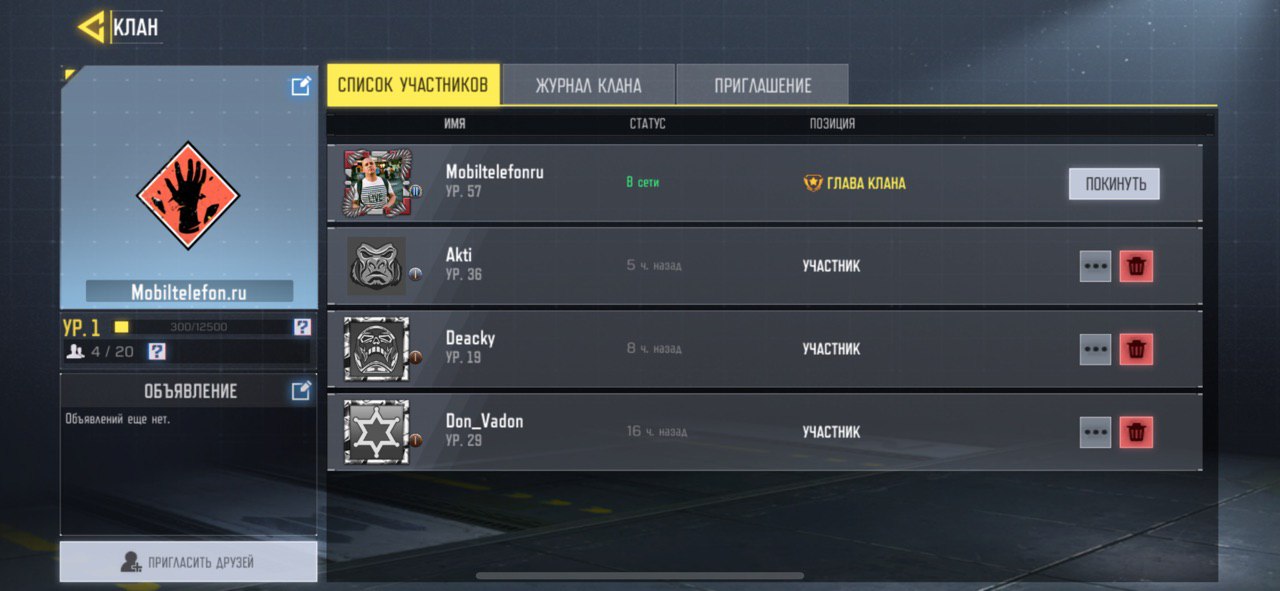Click the help question mark beside clan XP bar
The width and height of the screenshot is (1280, 591).
tap(302, 327)
